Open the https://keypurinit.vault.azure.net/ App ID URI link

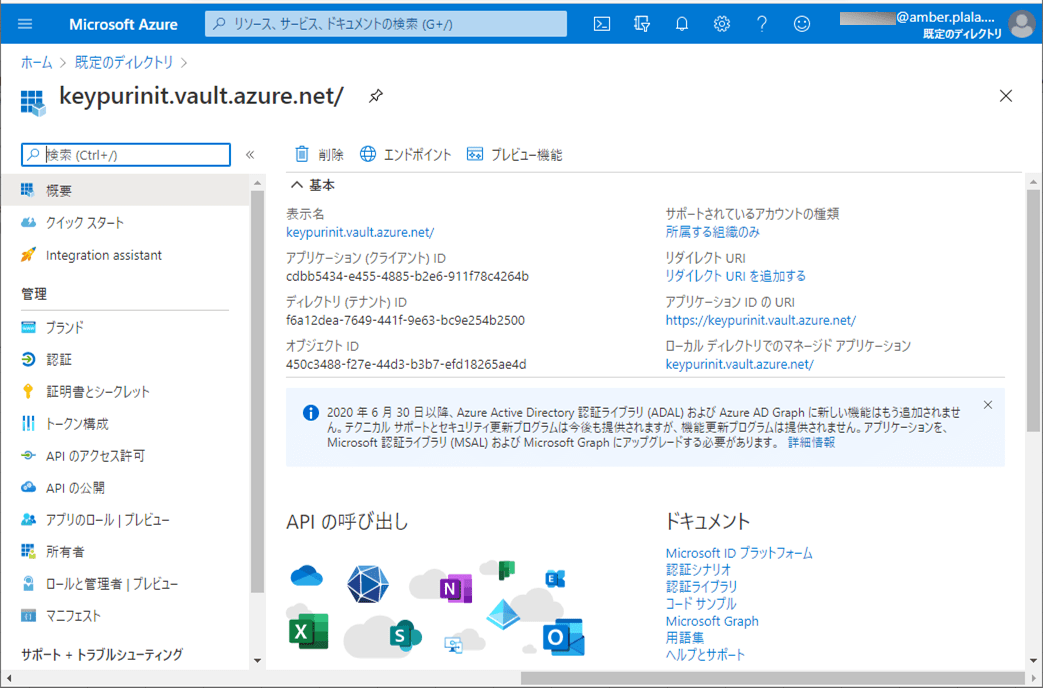point(761,320)
